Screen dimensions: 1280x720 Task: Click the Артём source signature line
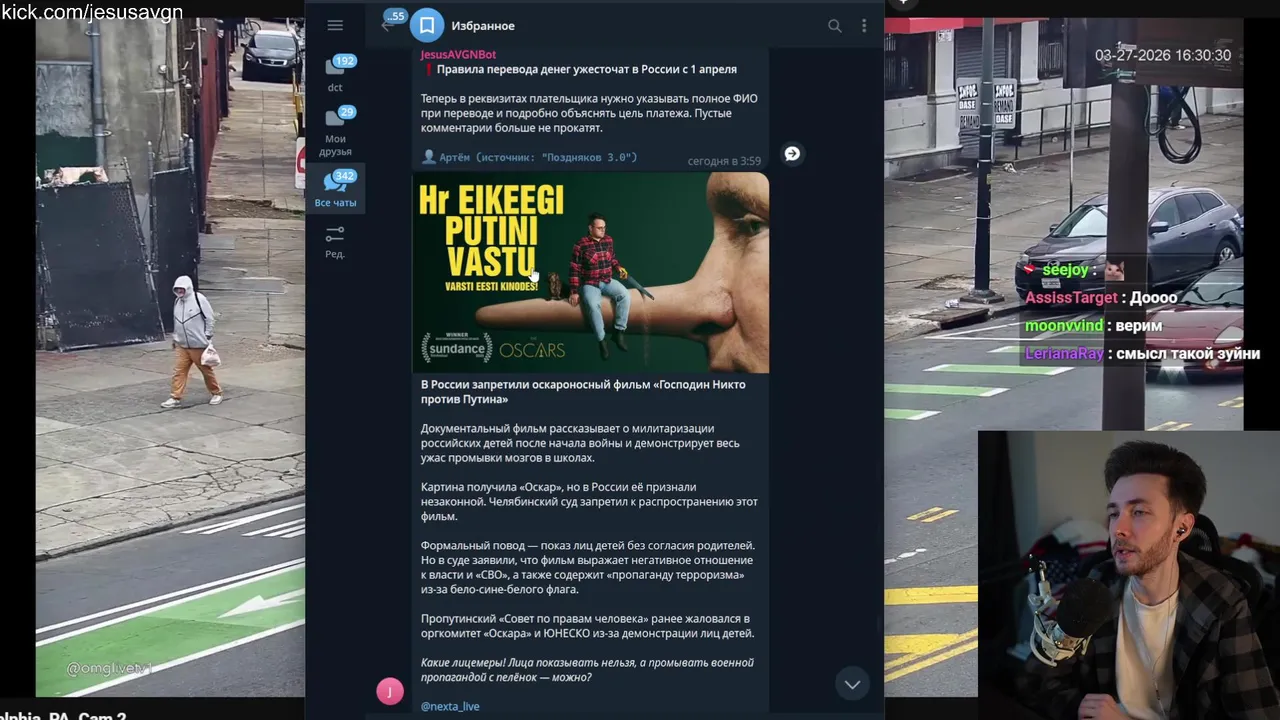click(x=529, y=157)
